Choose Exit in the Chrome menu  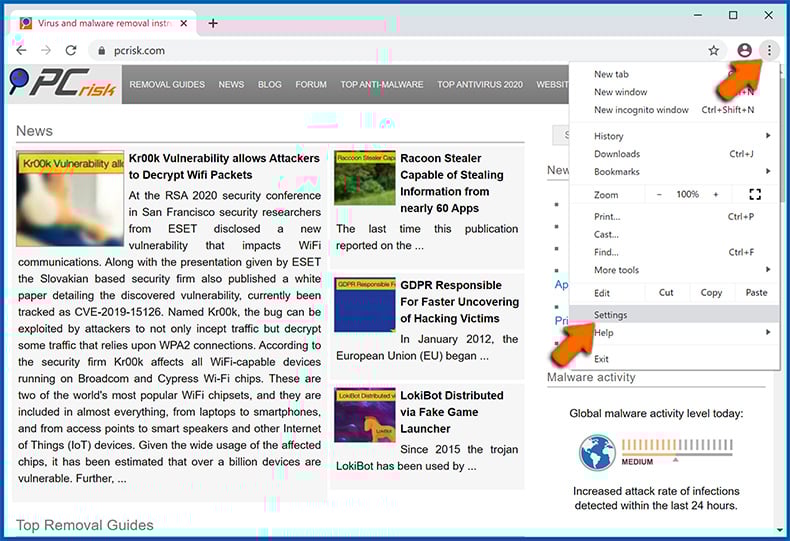pos(674,359)
